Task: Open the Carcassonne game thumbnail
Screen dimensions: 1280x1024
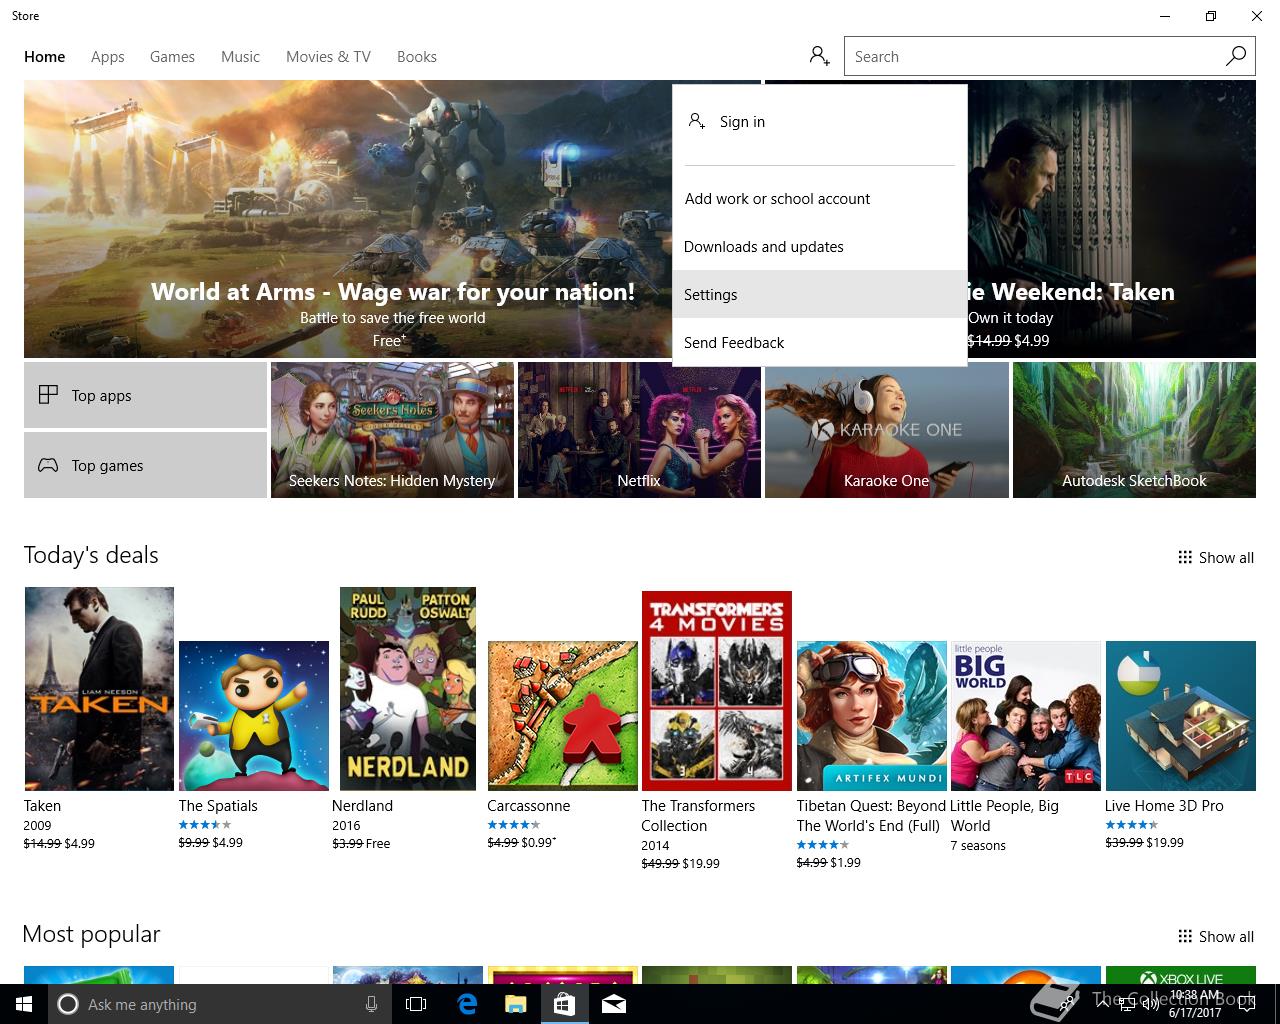Action: click(563, 716)
